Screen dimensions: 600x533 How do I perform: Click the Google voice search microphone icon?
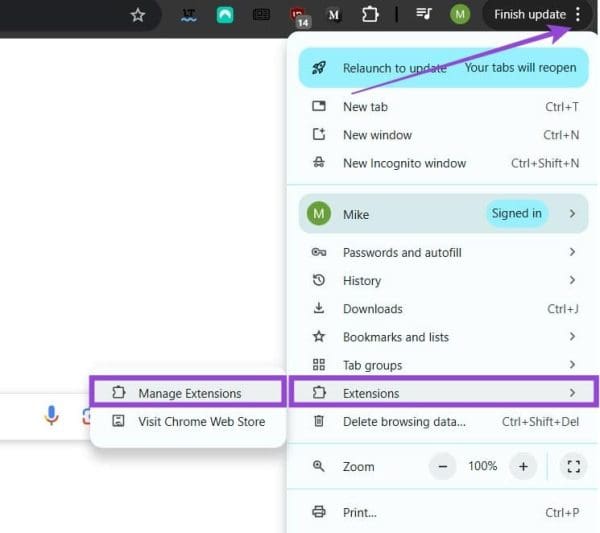click(52, 416)
